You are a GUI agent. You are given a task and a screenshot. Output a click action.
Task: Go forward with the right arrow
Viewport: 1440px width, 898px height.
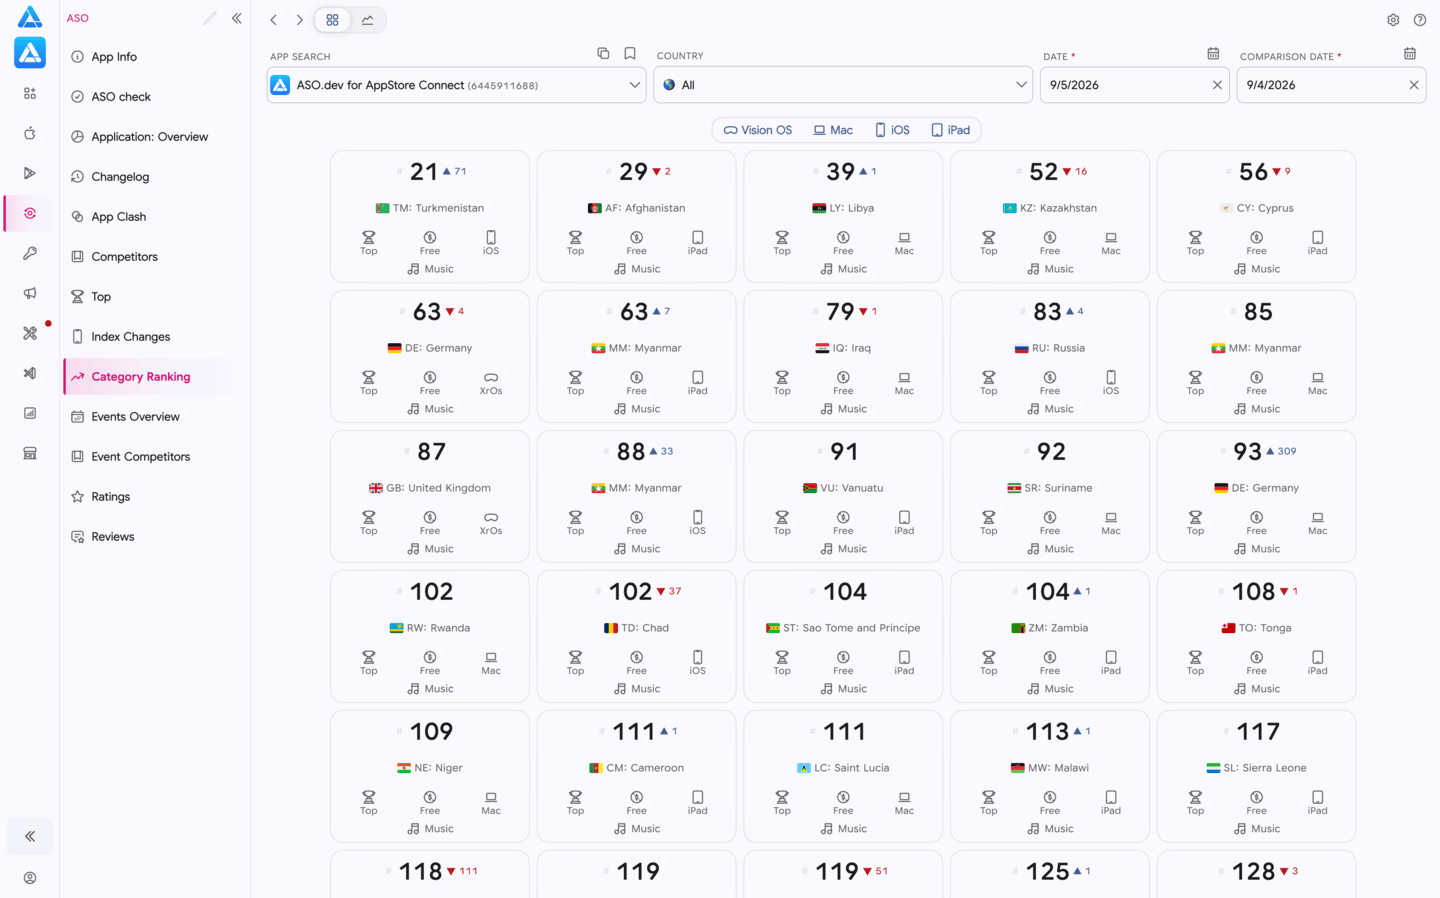[299, 20]
